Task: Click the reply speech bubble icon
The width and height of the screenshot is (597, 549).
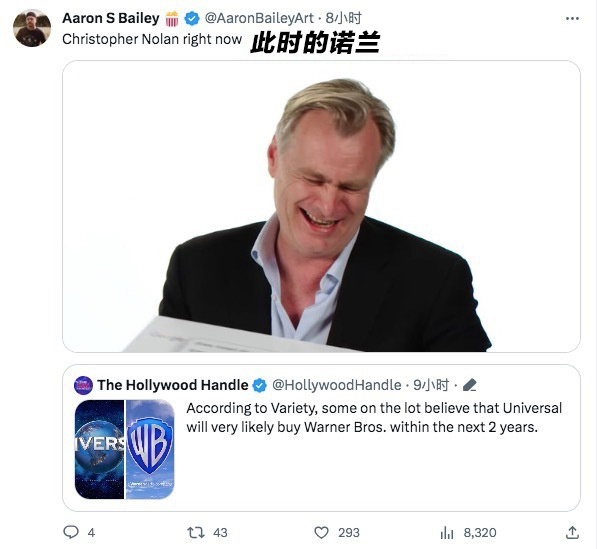Action: 71,532
